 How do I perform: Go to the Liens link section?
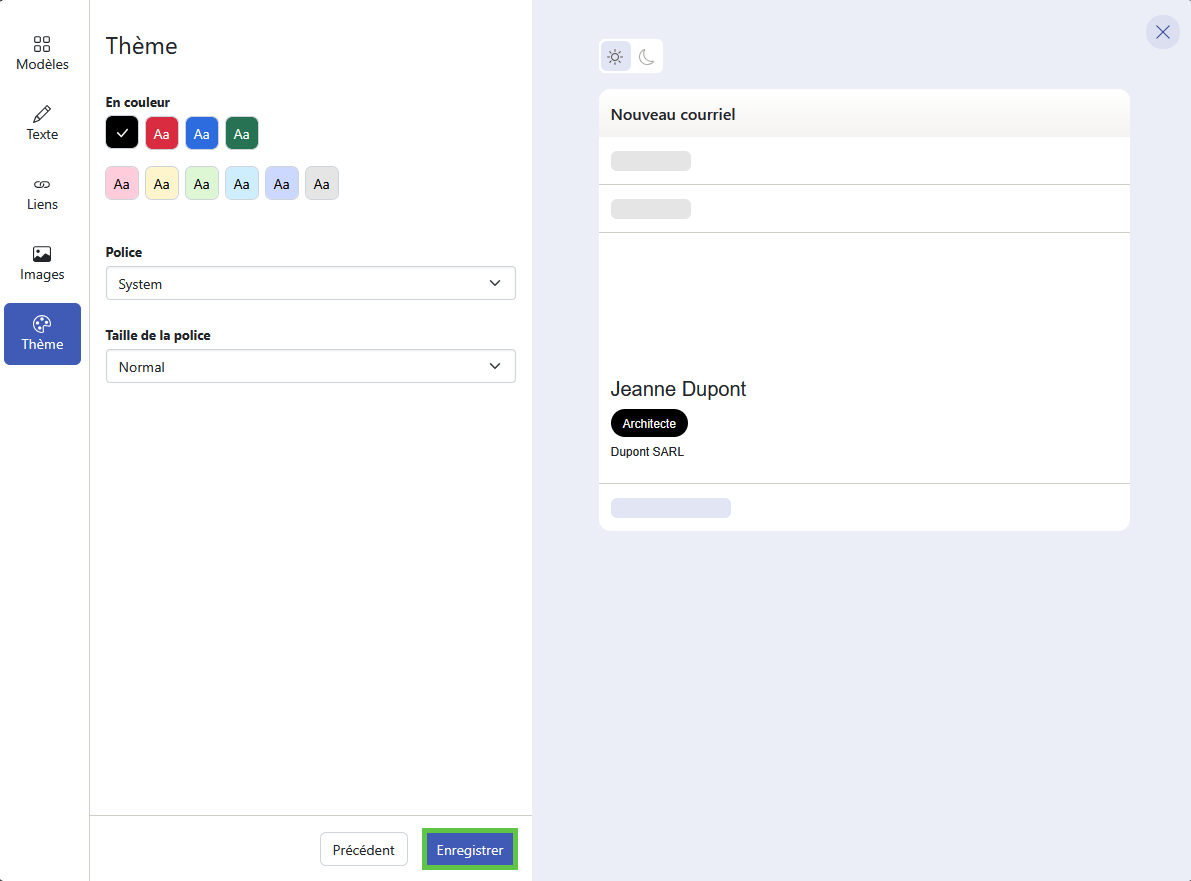42,194
